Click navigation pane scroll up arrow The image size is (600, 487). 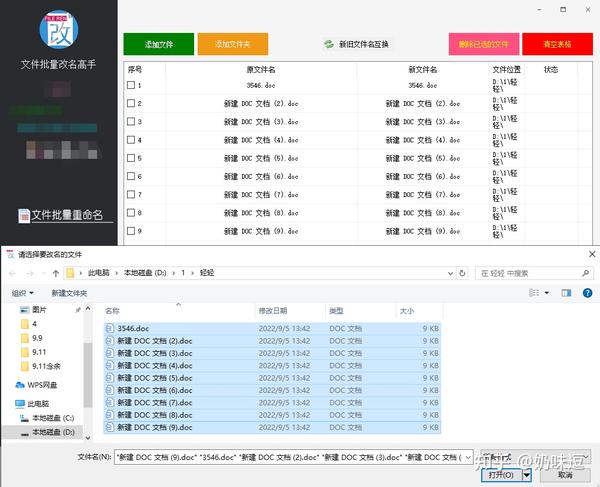click(x=88, y=308)
